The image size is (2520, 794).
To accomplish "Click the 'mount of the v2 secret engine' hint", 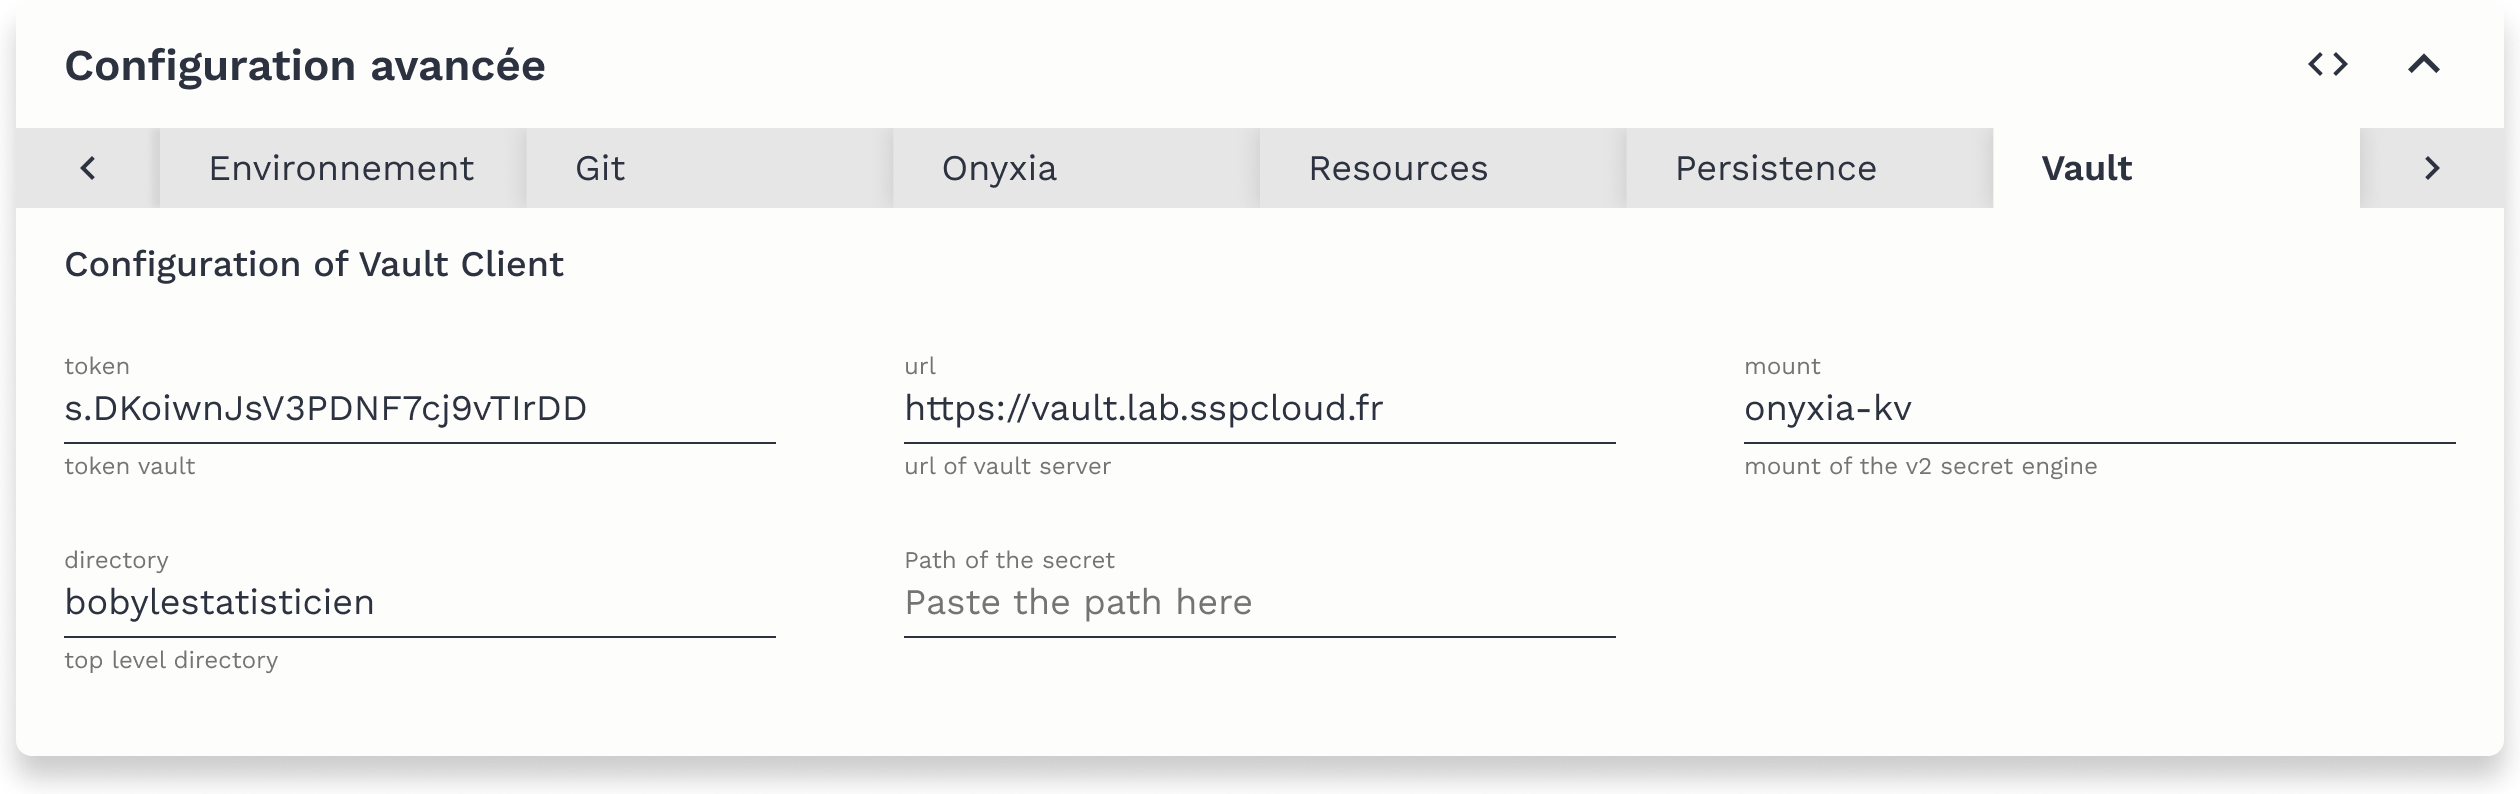I will pos(1920,467).
